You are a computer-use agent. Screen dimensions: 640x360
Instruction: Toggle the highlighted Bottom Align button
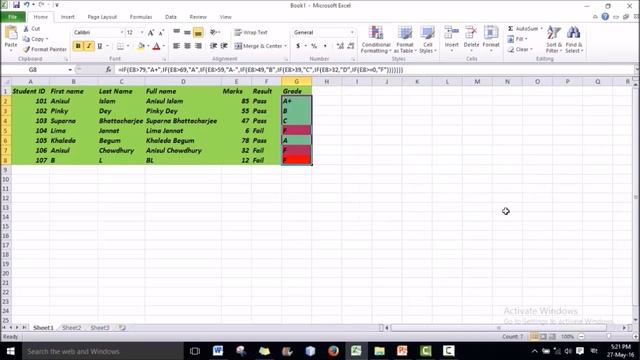[x=198, y=32]
